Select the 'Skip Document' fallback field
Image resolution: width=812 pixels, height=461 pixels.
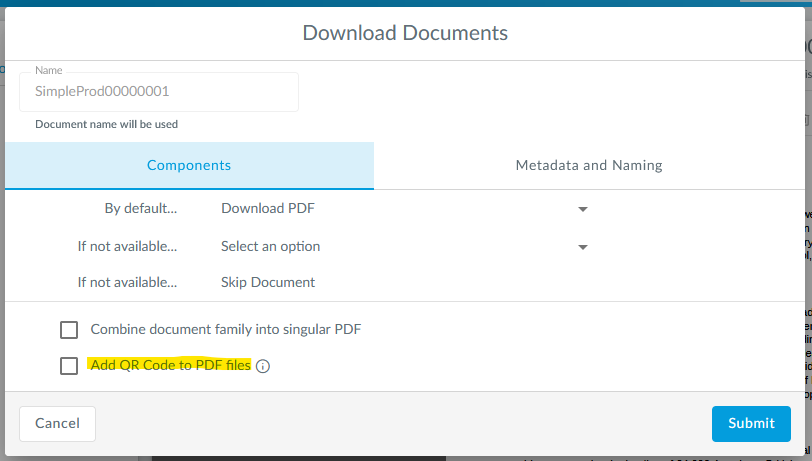[x=268, y=282]
